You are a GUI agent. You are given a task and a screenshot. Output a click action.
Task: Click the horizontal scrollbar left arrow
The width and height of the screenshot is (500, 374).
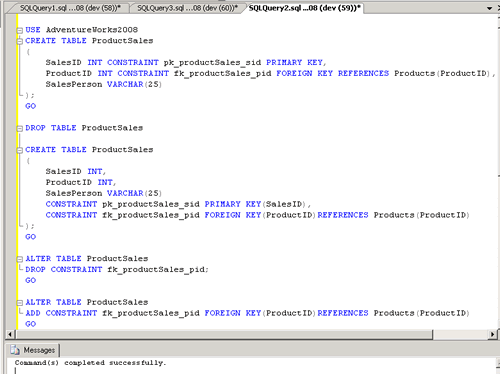[10, 334]
